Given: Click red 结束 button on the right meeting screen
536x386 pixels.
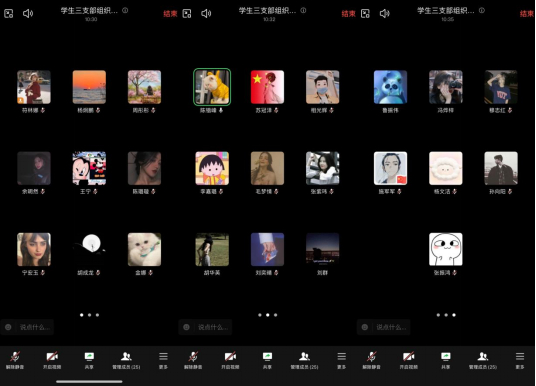Looking at the screenshot, I should (527, 14).
